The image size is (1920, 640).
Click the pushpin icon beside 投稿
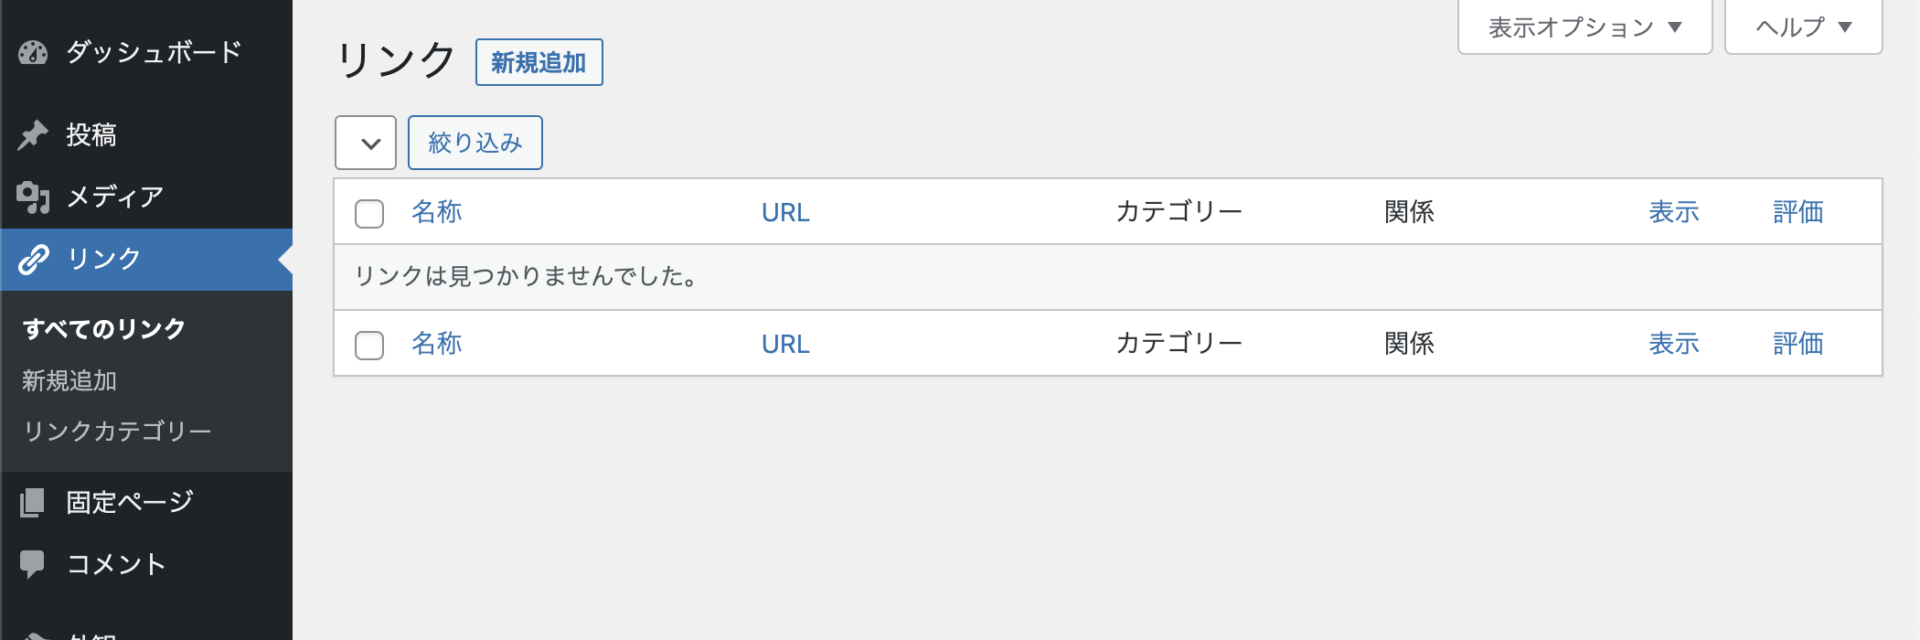33,135
